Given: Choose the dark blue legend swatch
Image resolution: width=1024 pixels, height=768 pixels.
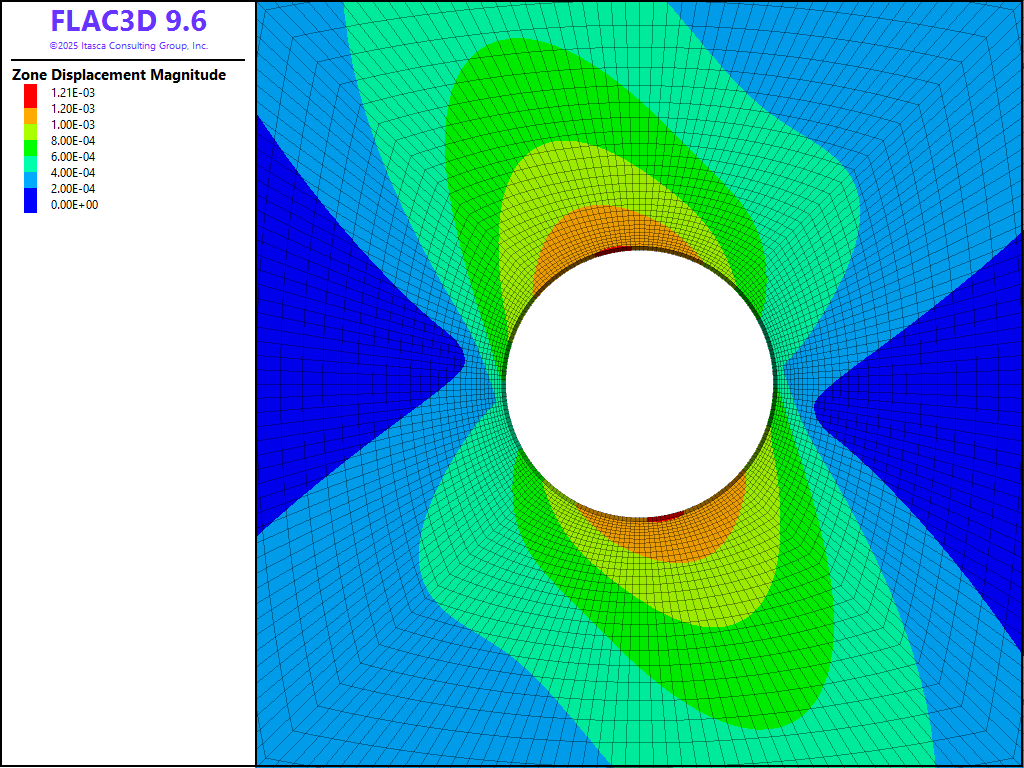Looking at the screenshot, I should pyautogui.click(x=30, y=200).
